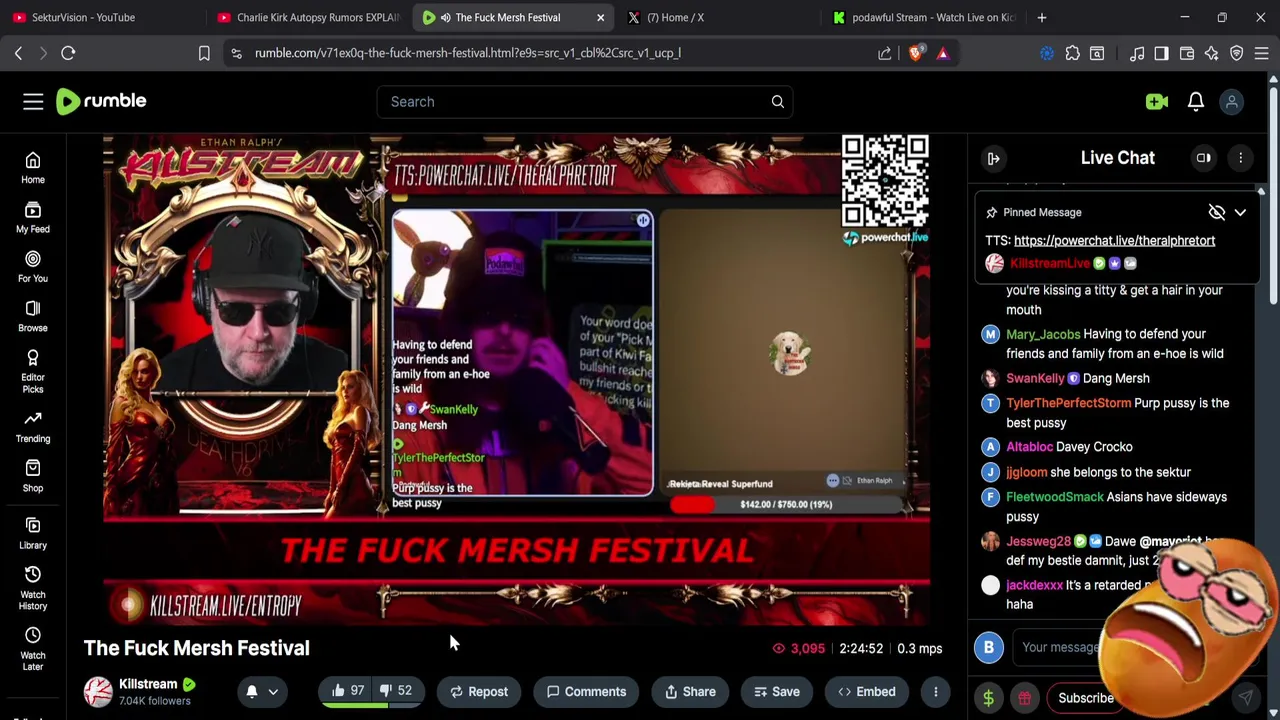Screen dimensions: 1280x720
Task: Click the Brave Shields lion icon
Action: tap(915, 53)
